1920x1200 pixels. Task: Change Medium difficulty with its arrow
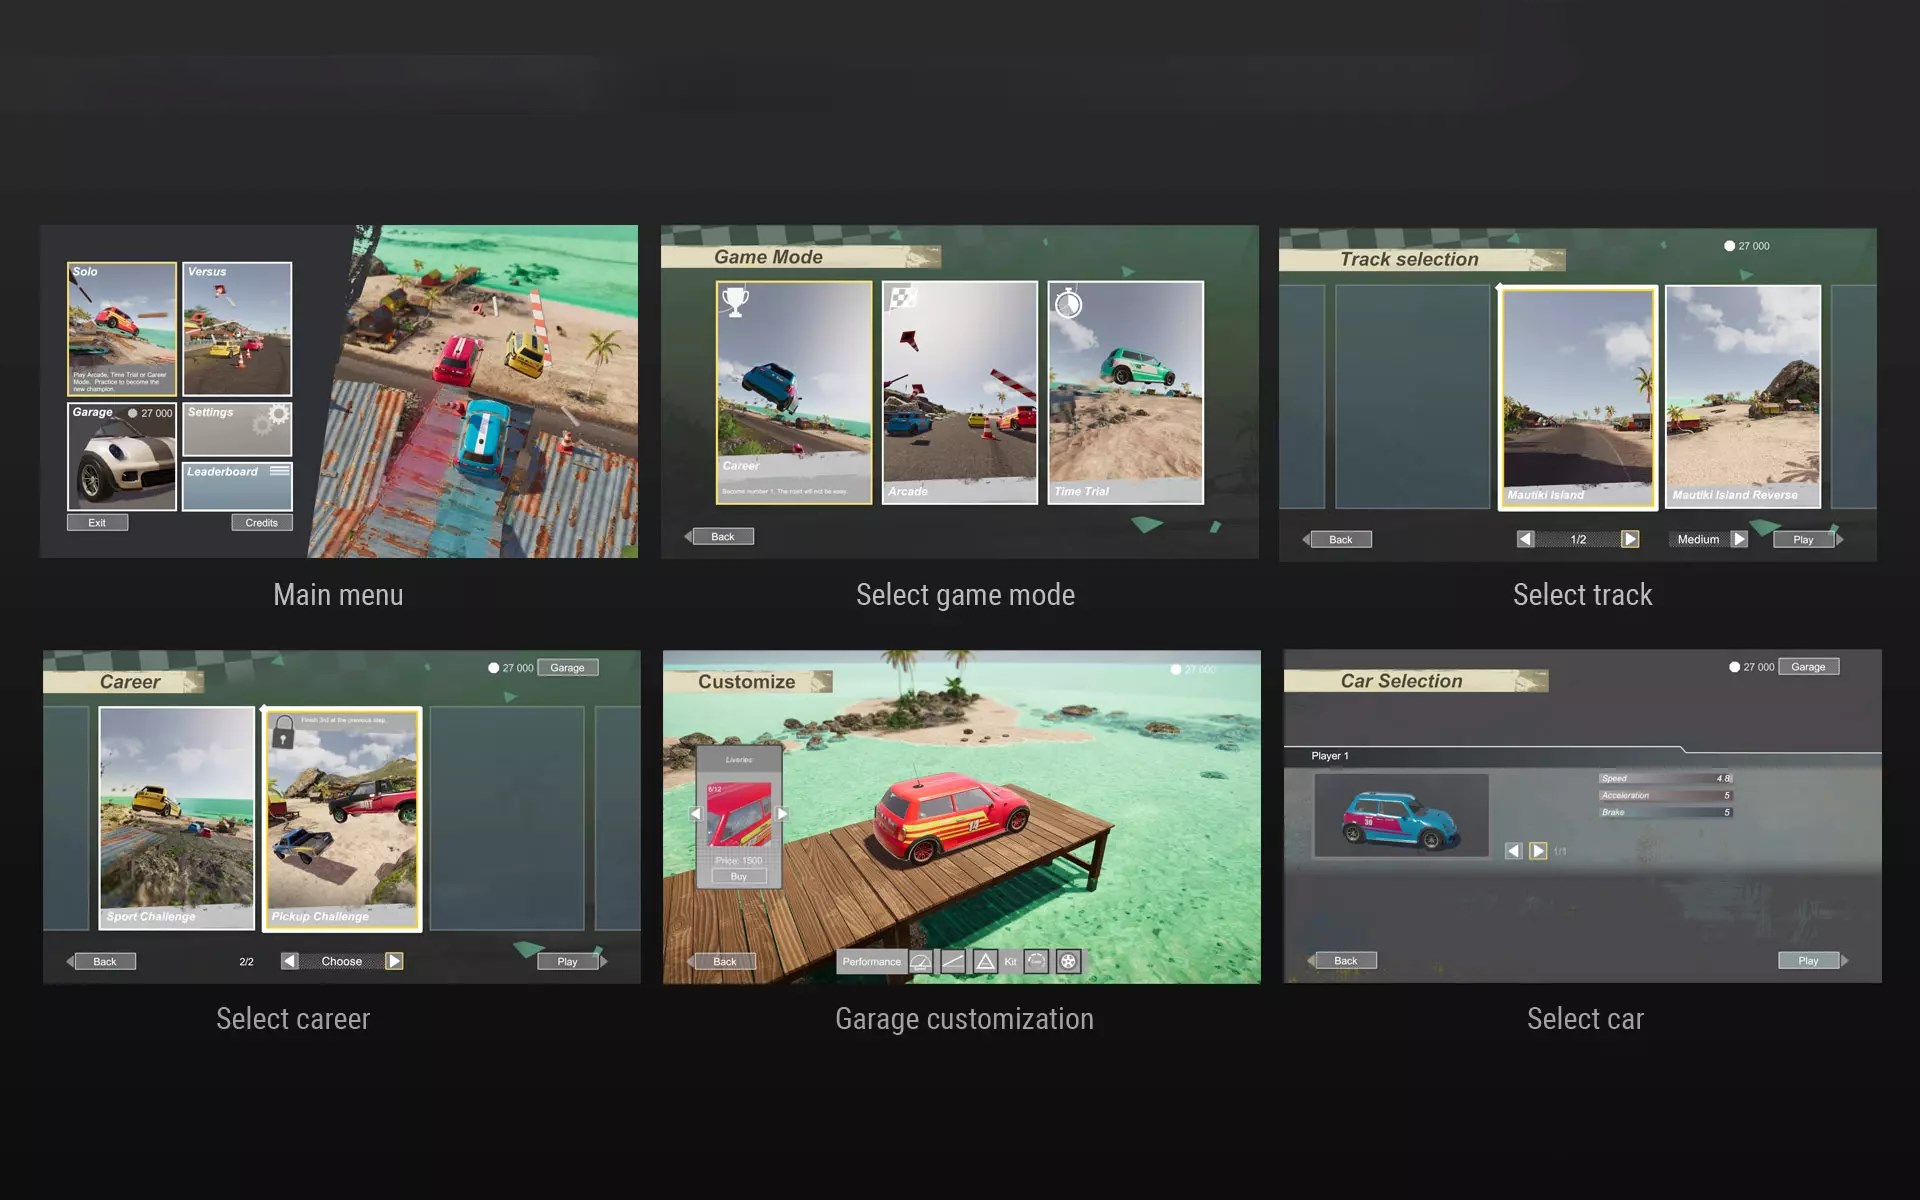(1739, 539)
